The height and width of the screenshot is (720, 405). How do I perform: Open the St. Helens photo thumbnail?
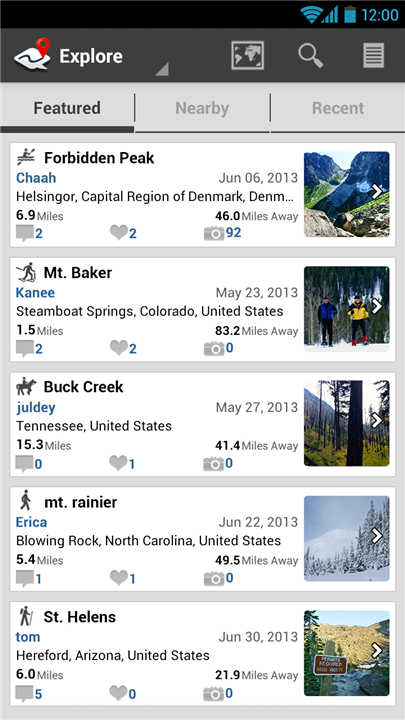tap(347, 653)
